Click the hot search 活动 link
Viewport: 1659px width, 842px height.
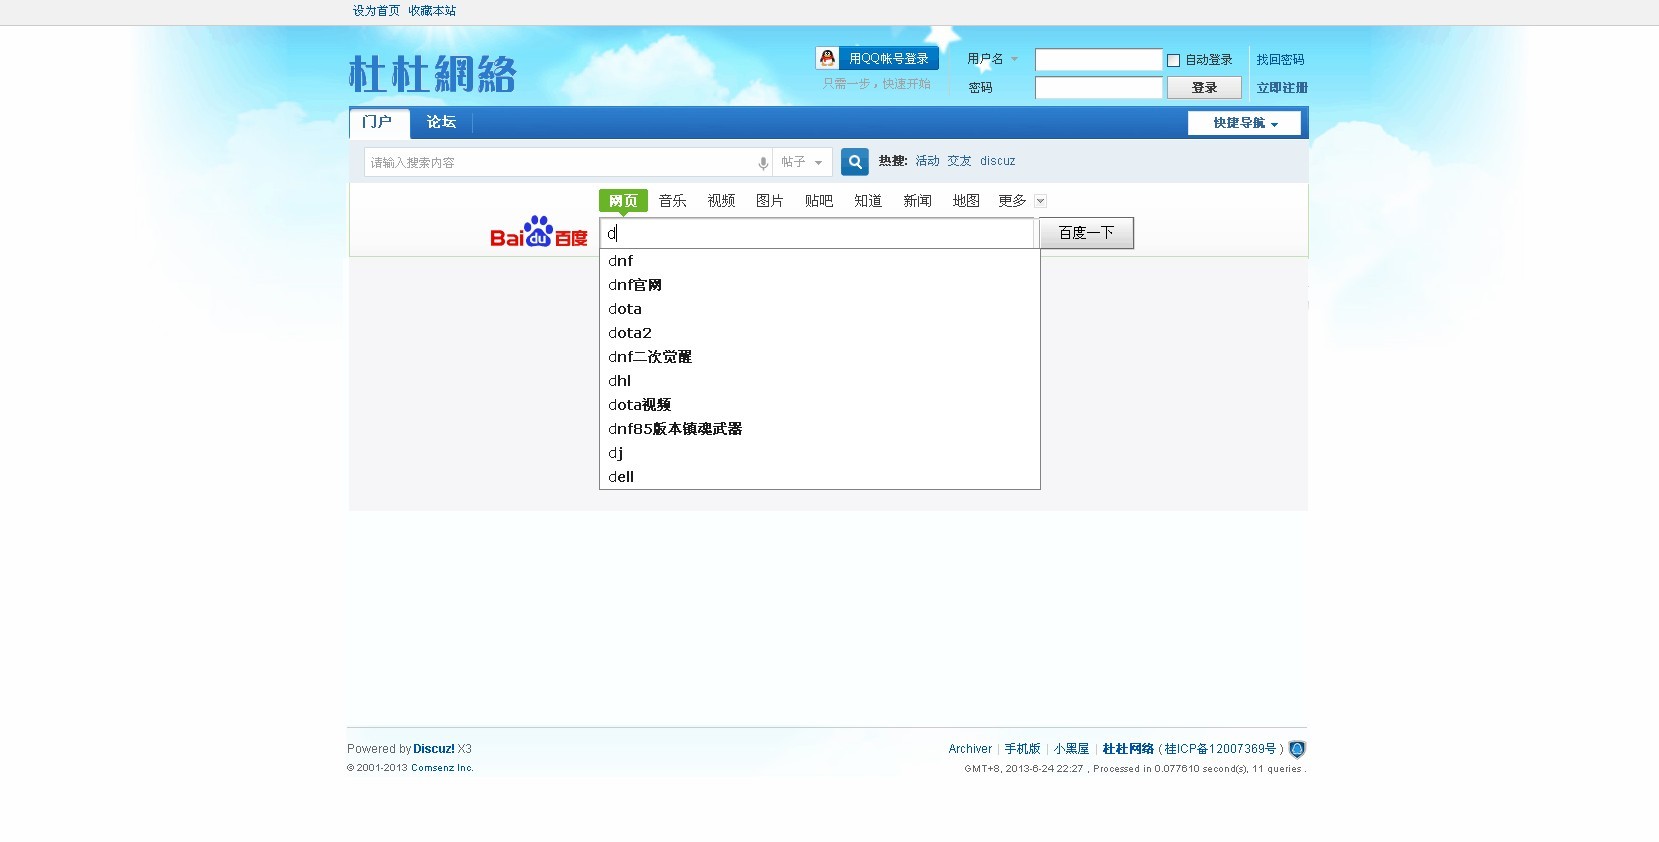click(928, 161)
